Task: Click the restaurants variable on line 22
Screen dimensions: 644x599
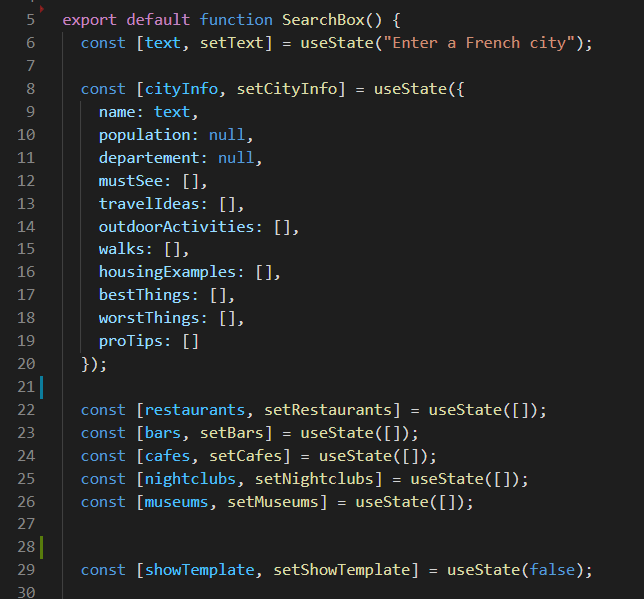Action: tap(195, 410)
